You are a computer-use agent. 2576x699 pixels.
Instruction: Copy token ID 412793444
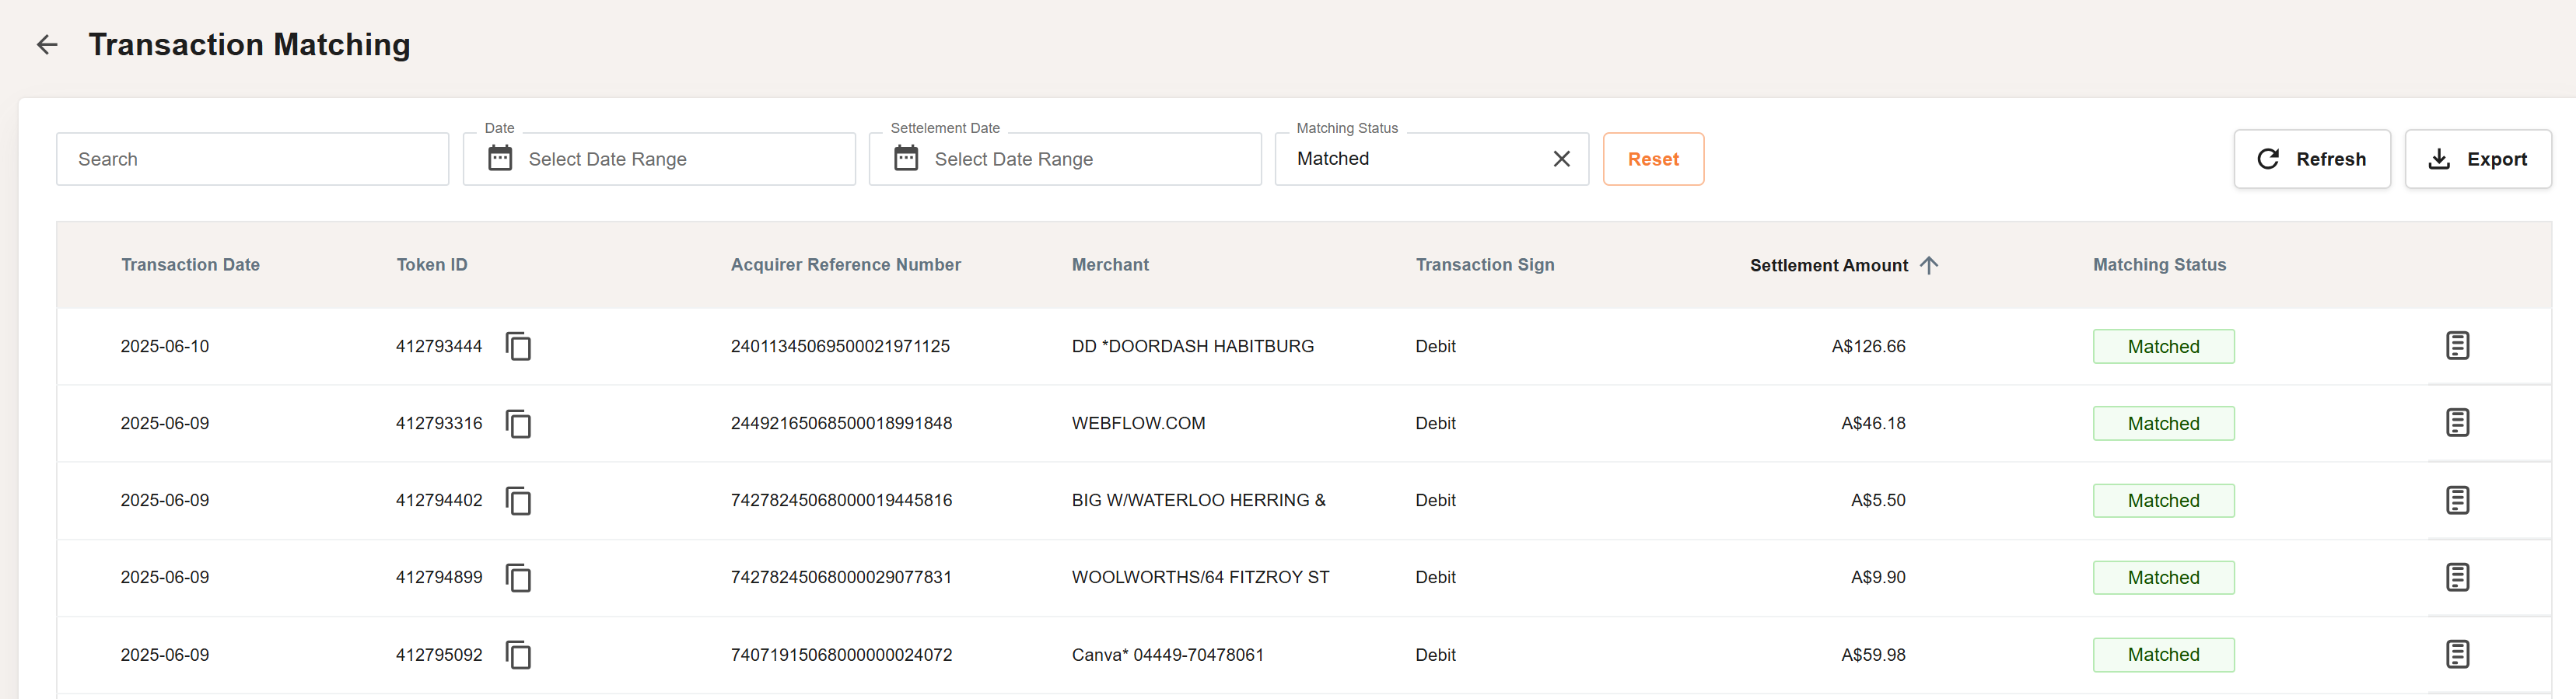[518, 346]
